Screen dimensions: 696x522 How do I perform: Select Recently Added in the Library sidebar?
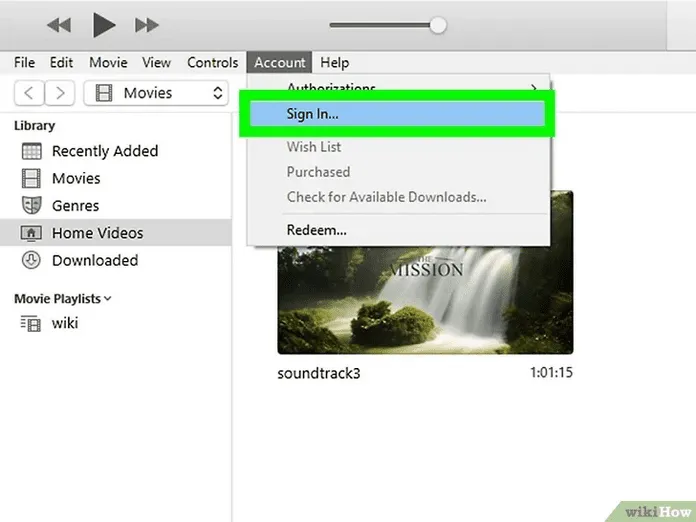[x=104, y=151]
